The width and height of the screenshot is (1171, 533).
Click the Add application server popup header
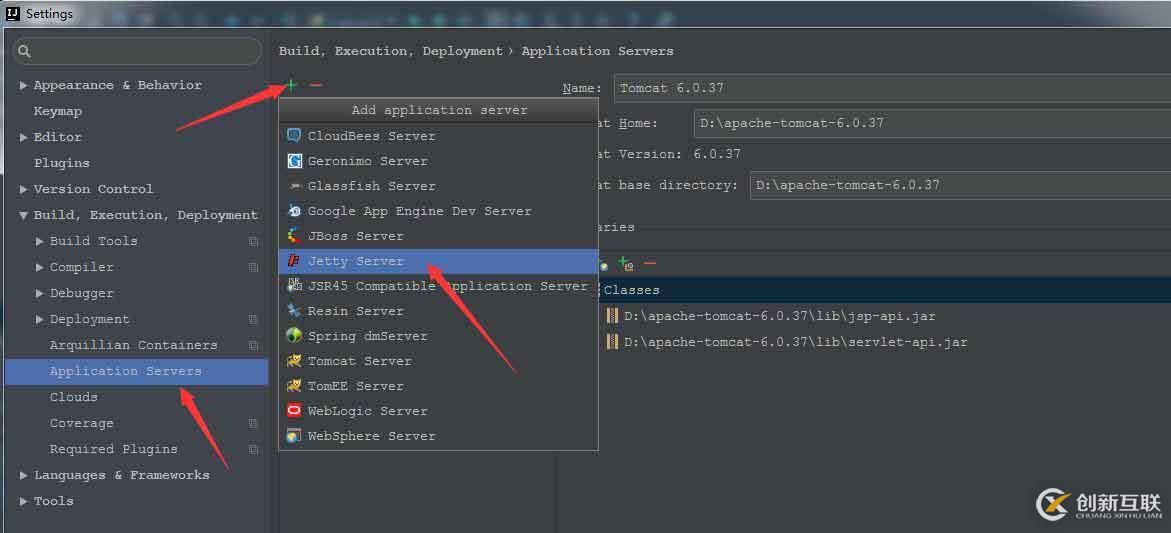click(439, 110)
